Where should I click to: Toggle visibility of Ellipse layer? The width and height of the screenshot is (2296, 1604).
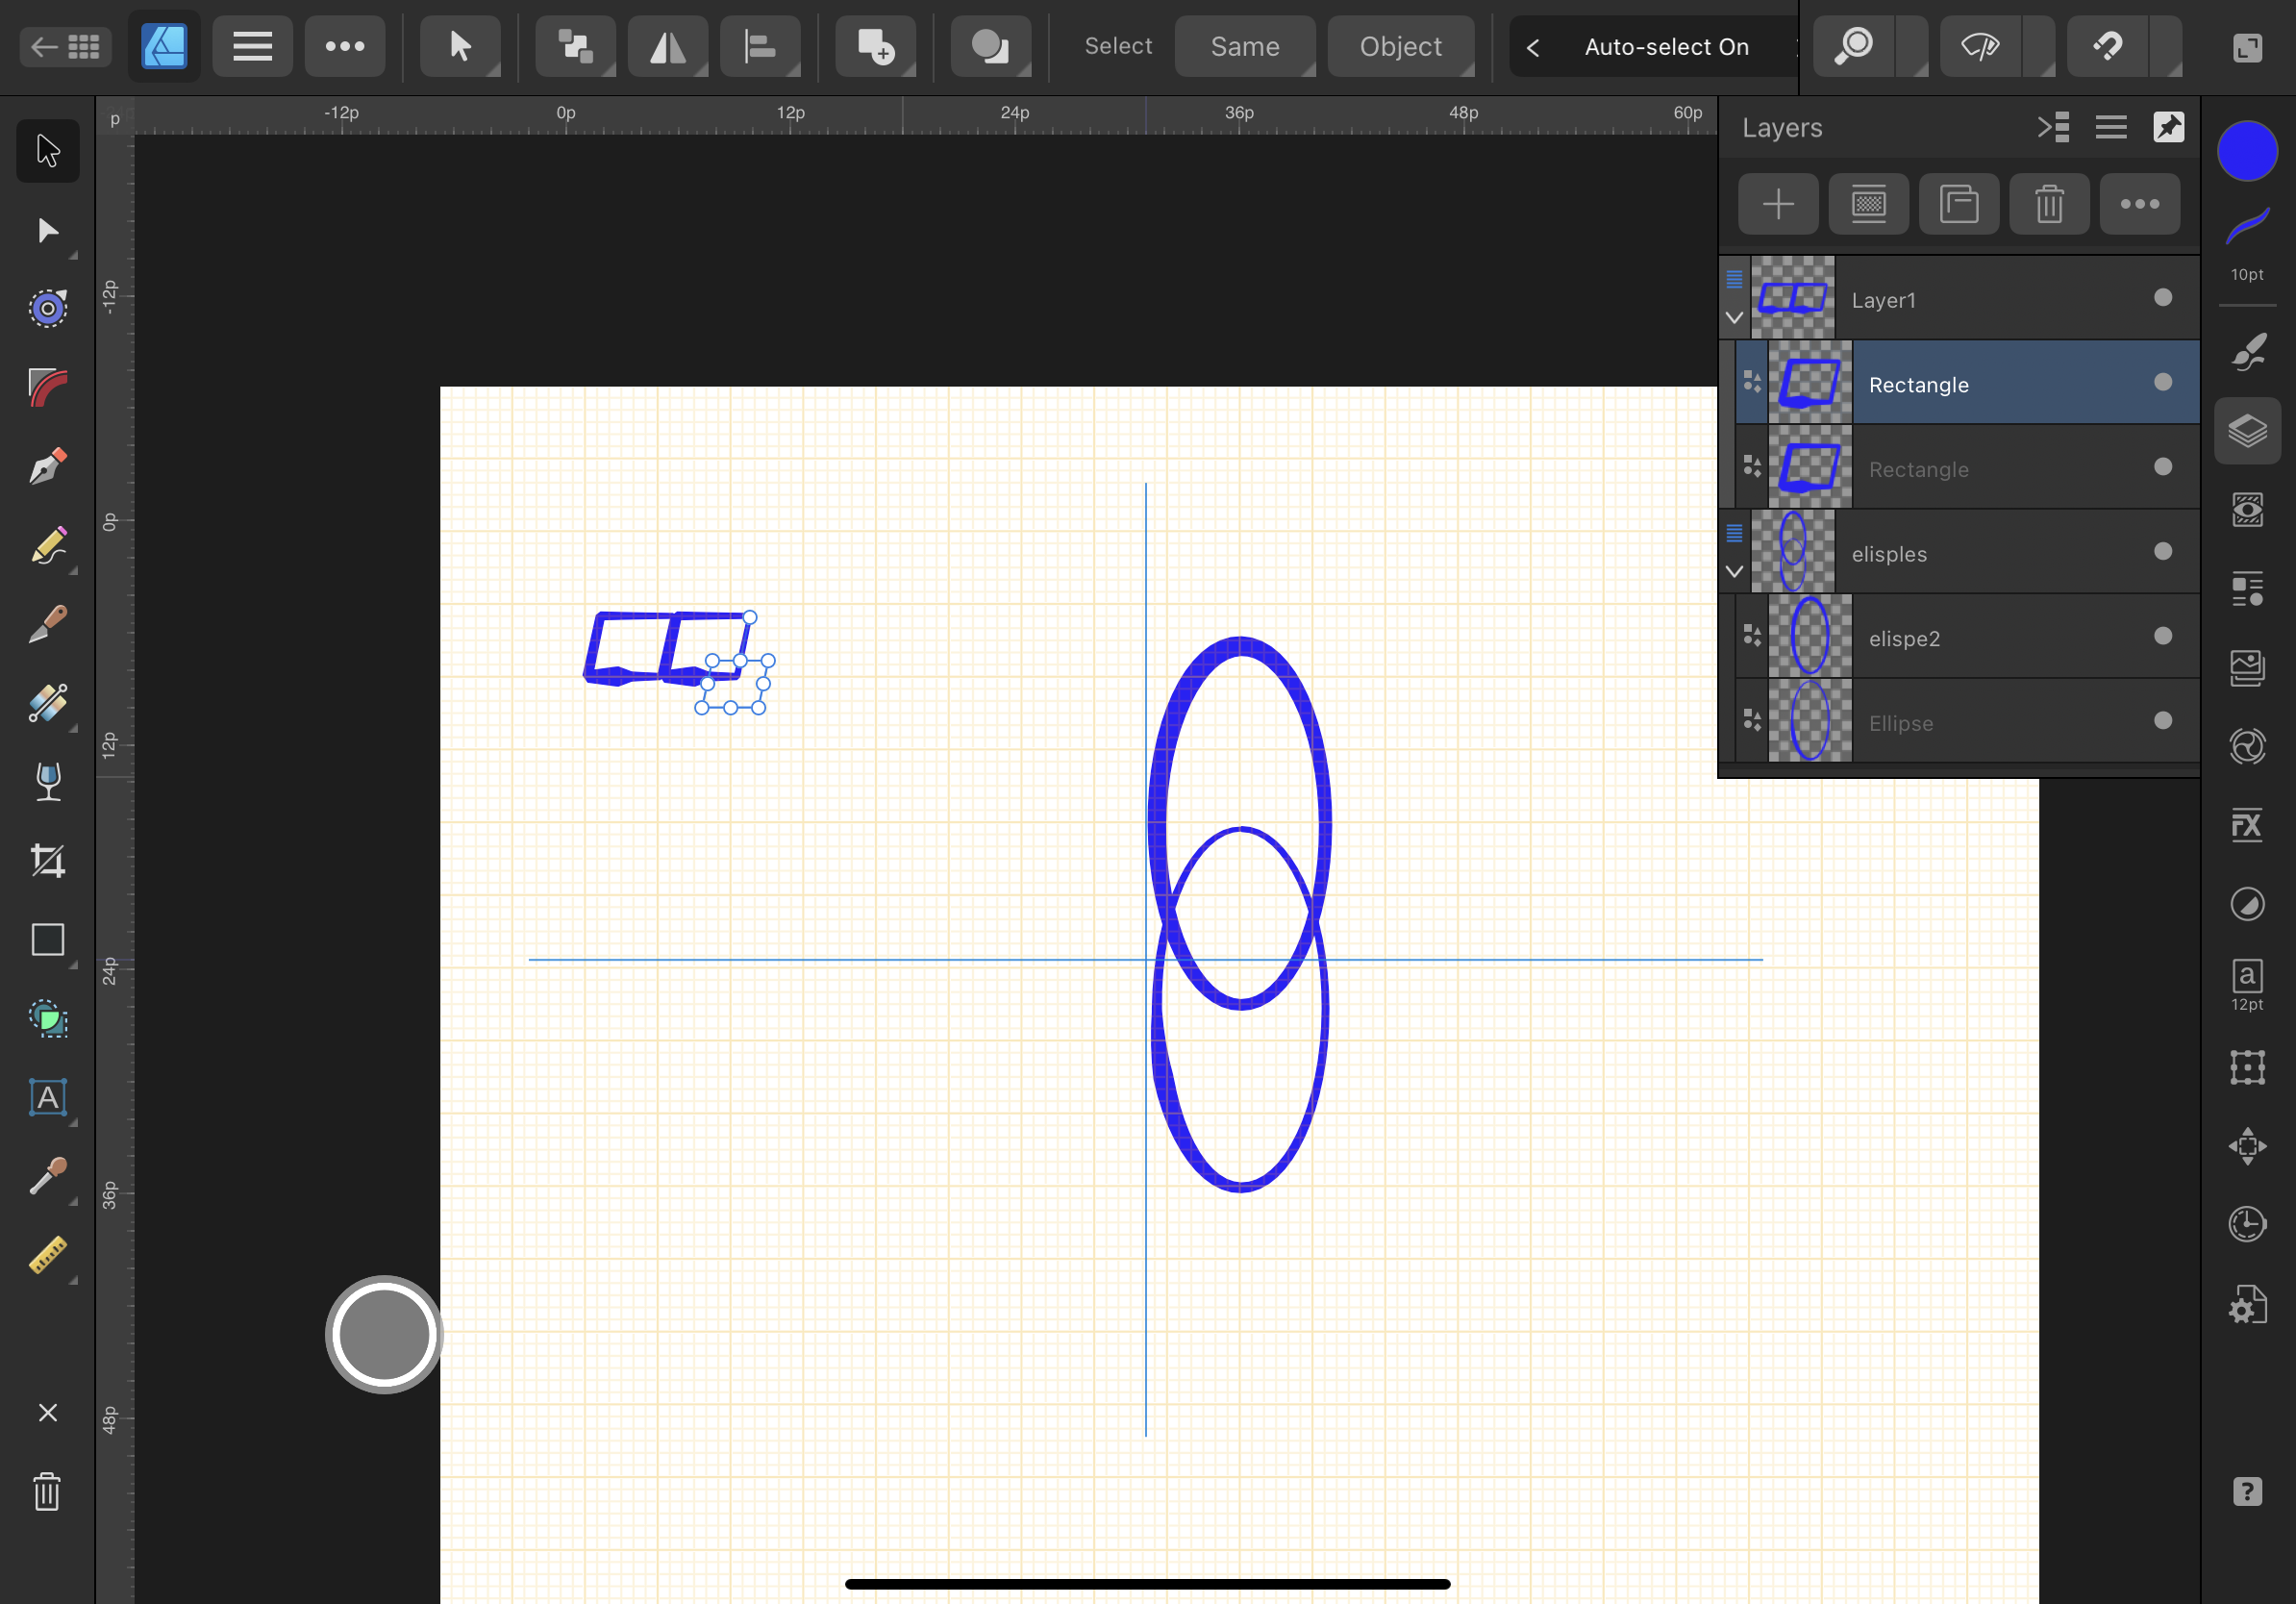[2162, 721]
